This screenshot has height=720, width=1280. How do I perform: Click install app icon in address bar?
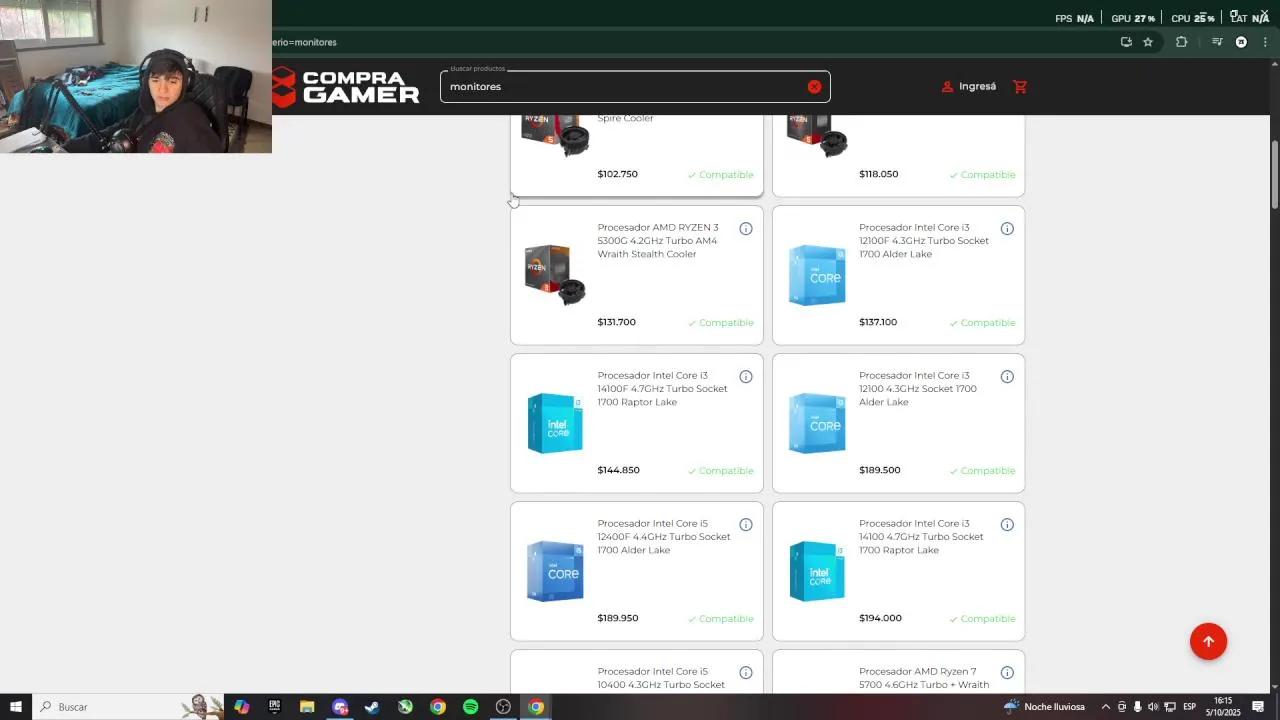click(x=1126, y=42)
